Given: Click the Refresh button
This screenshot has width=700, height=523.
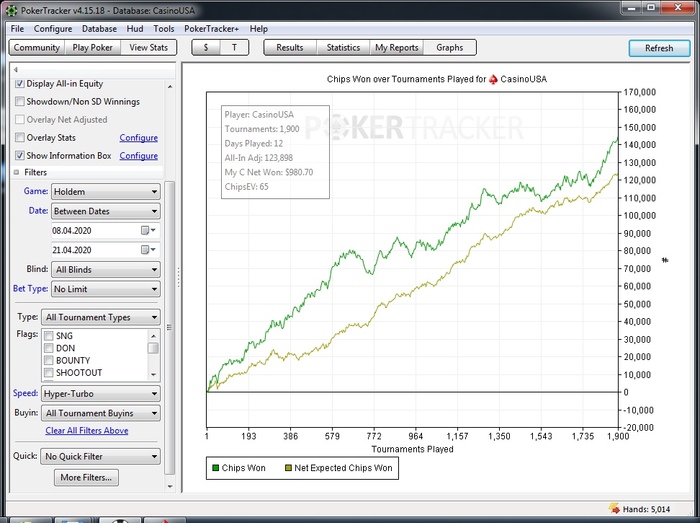Looking at the screenshot, I should (x=659, y=48).
